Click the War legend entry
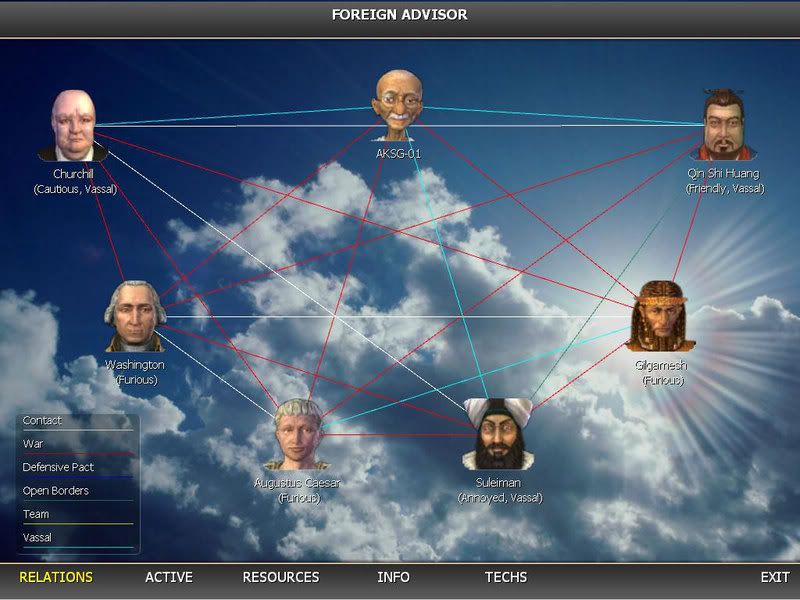800x600 pixels. (33, 444)
